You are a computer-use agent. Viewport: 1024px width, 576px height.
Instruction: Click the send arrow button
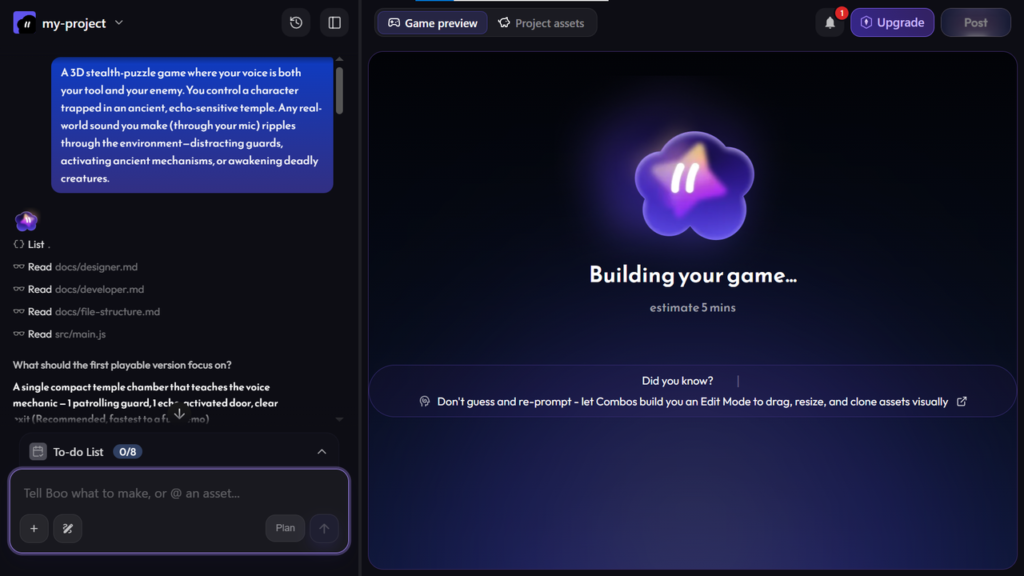[324, 528]
